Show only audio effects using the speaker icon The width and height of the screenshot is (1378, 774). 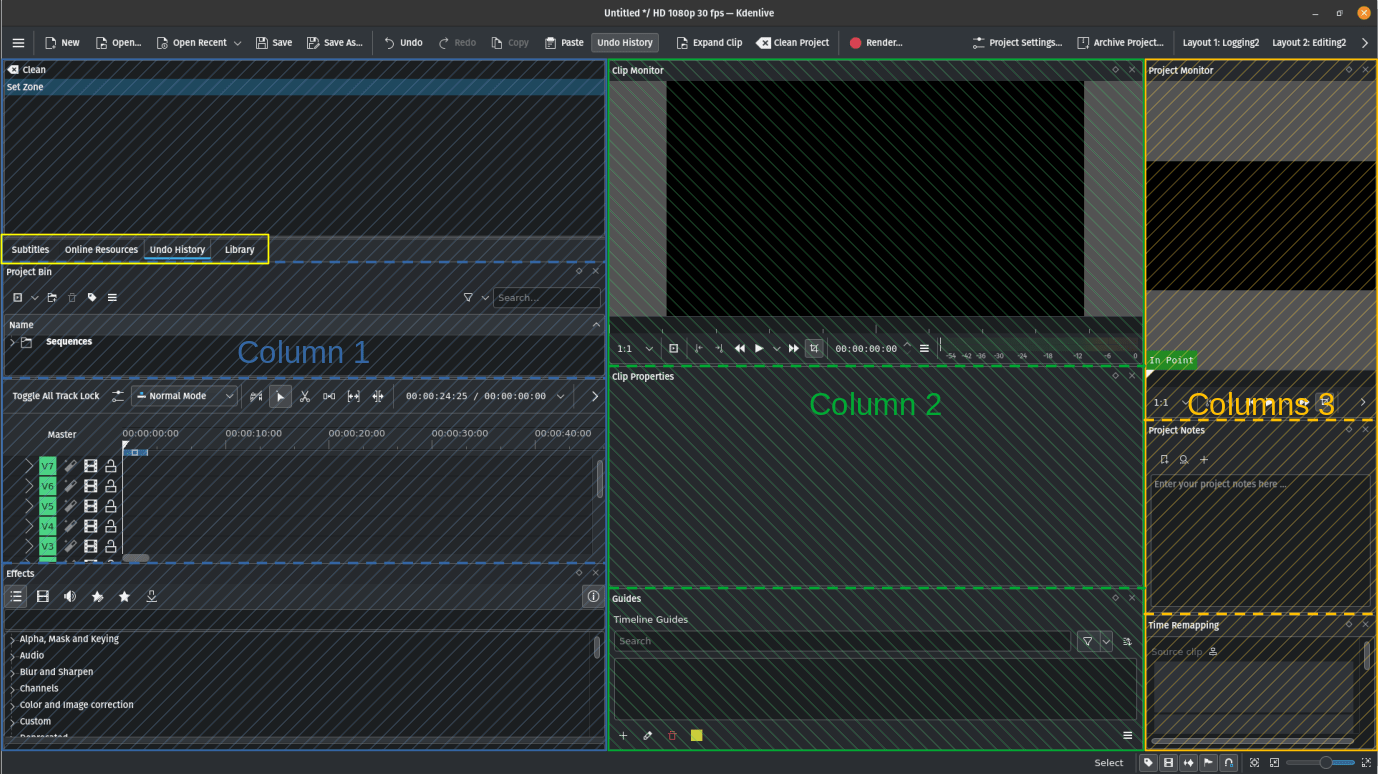69,596
